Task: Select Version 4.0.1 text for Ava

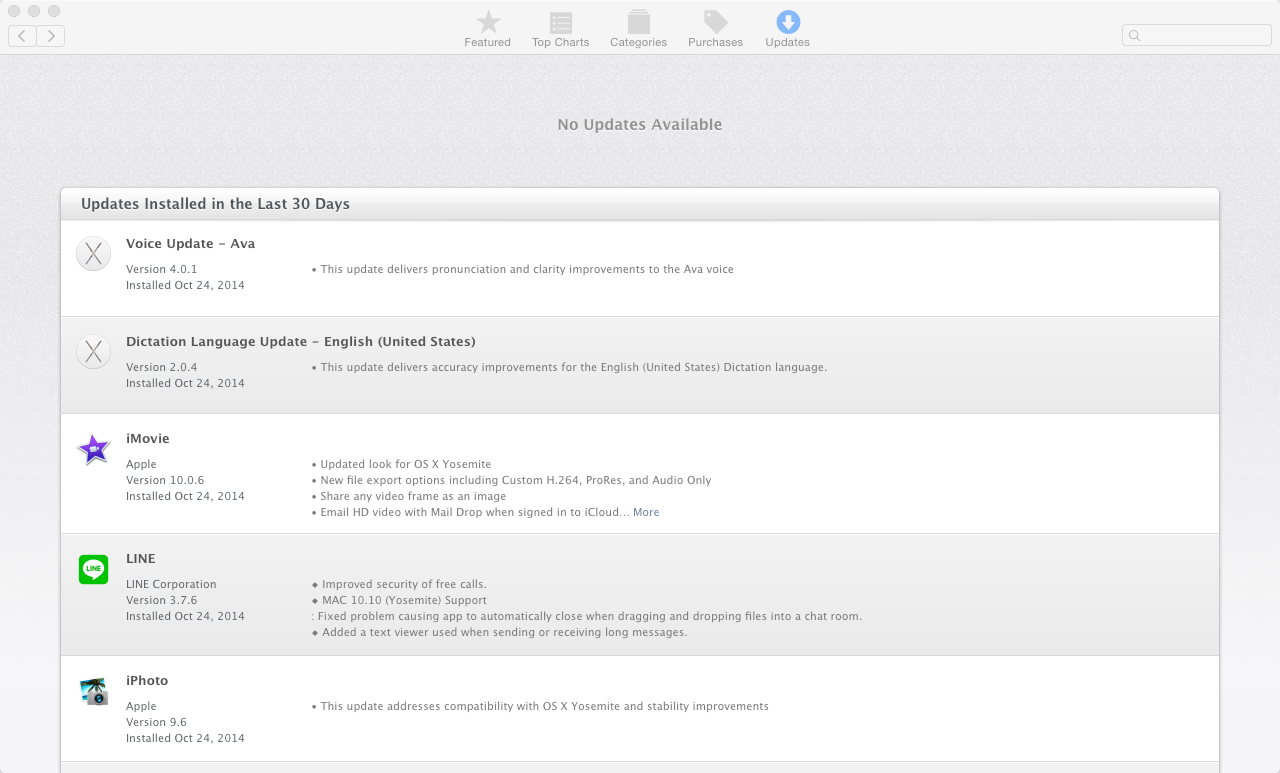Action: point(162,269)
